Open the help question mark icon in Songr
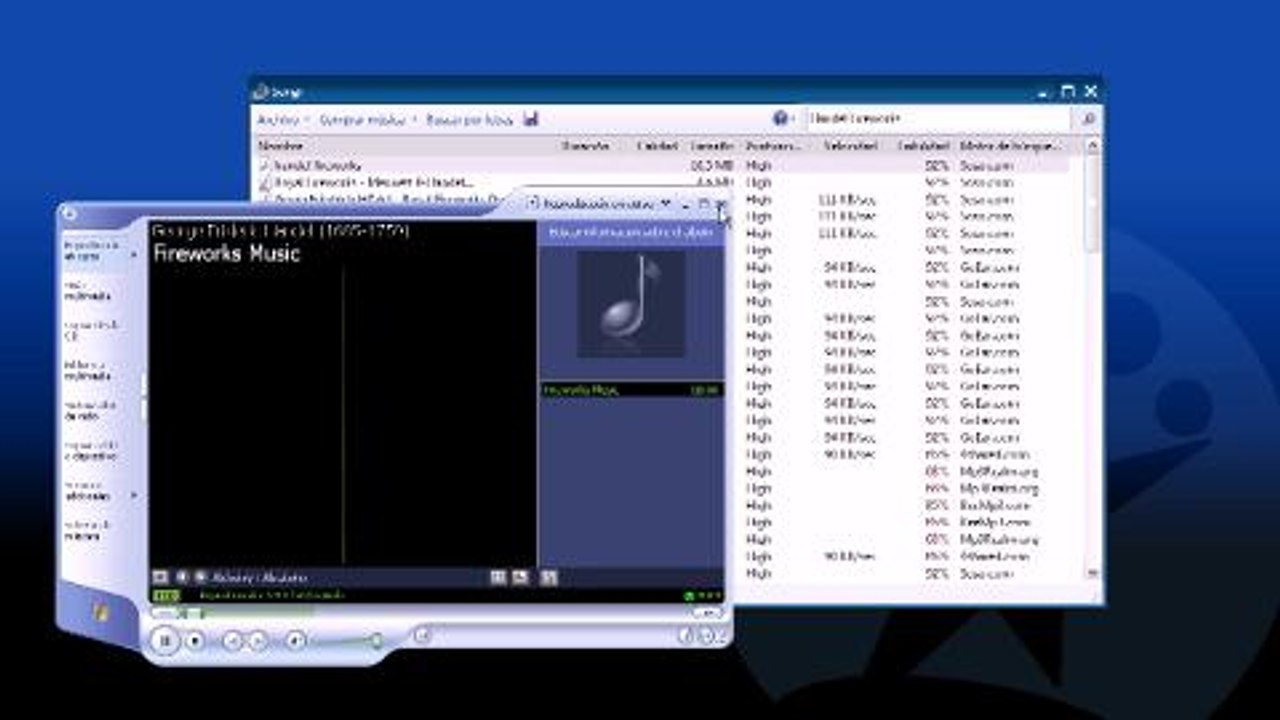 781,119
